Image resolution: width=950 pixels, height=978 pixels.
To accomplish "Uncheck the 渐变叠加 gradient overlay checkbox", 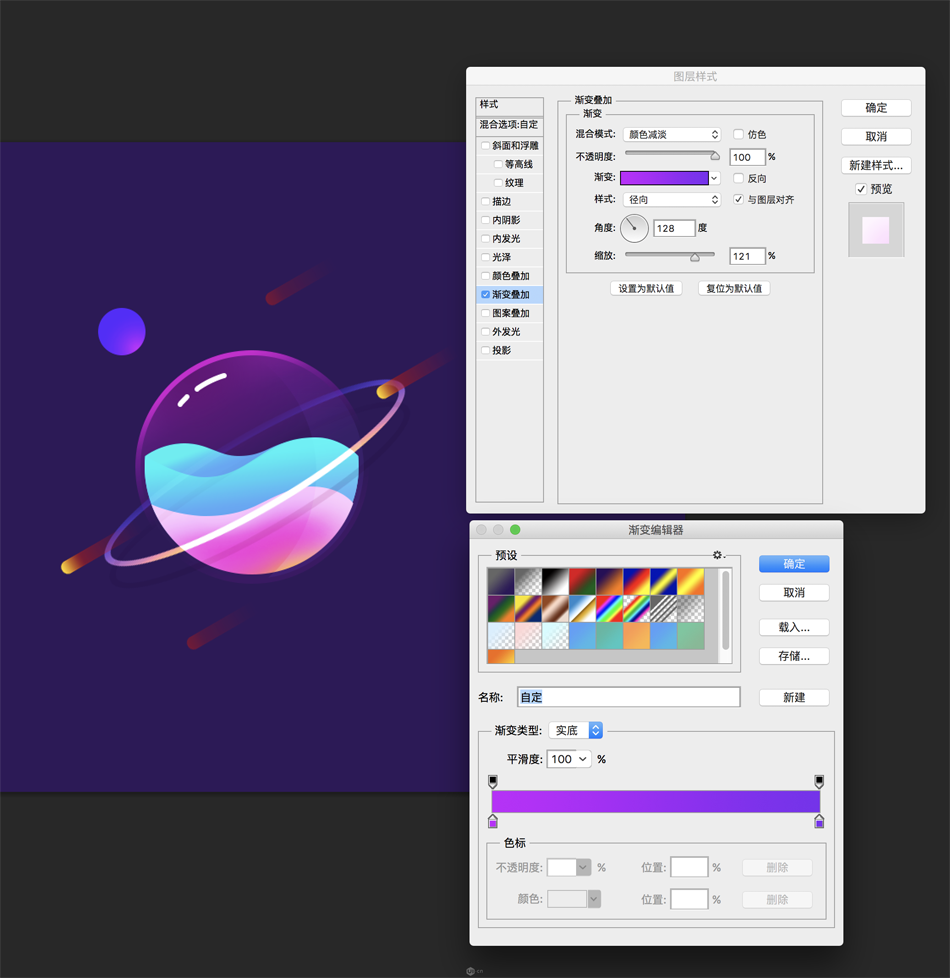I will 485,294.
